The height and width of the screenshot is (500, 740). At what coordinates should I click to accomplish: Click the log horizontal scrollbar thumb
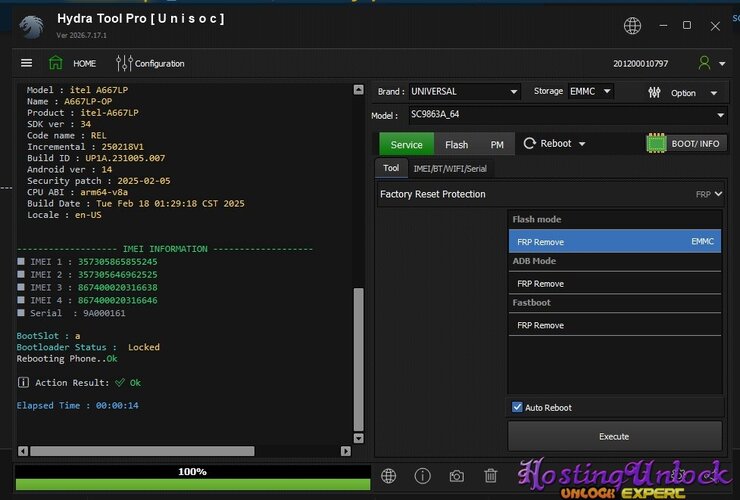coord(142,451)
